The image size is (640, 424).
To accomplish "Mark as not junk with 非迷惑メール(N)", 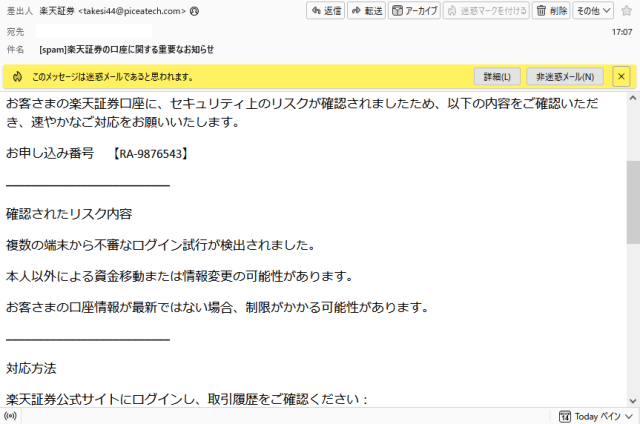I will pos(565,77).
